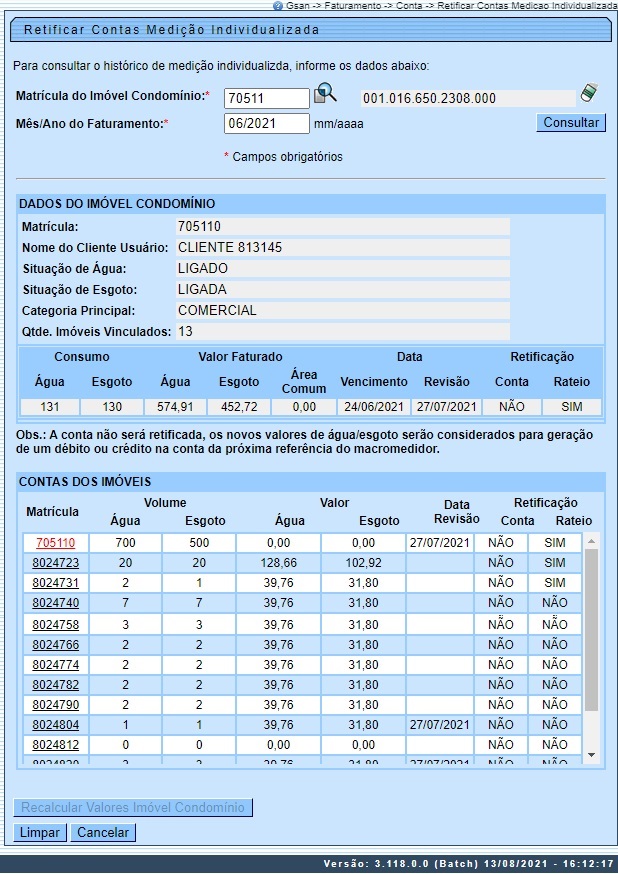Click the accounts list scrollbar down arrow
Viewport: 618px width, 874px height.
(591, 754)
